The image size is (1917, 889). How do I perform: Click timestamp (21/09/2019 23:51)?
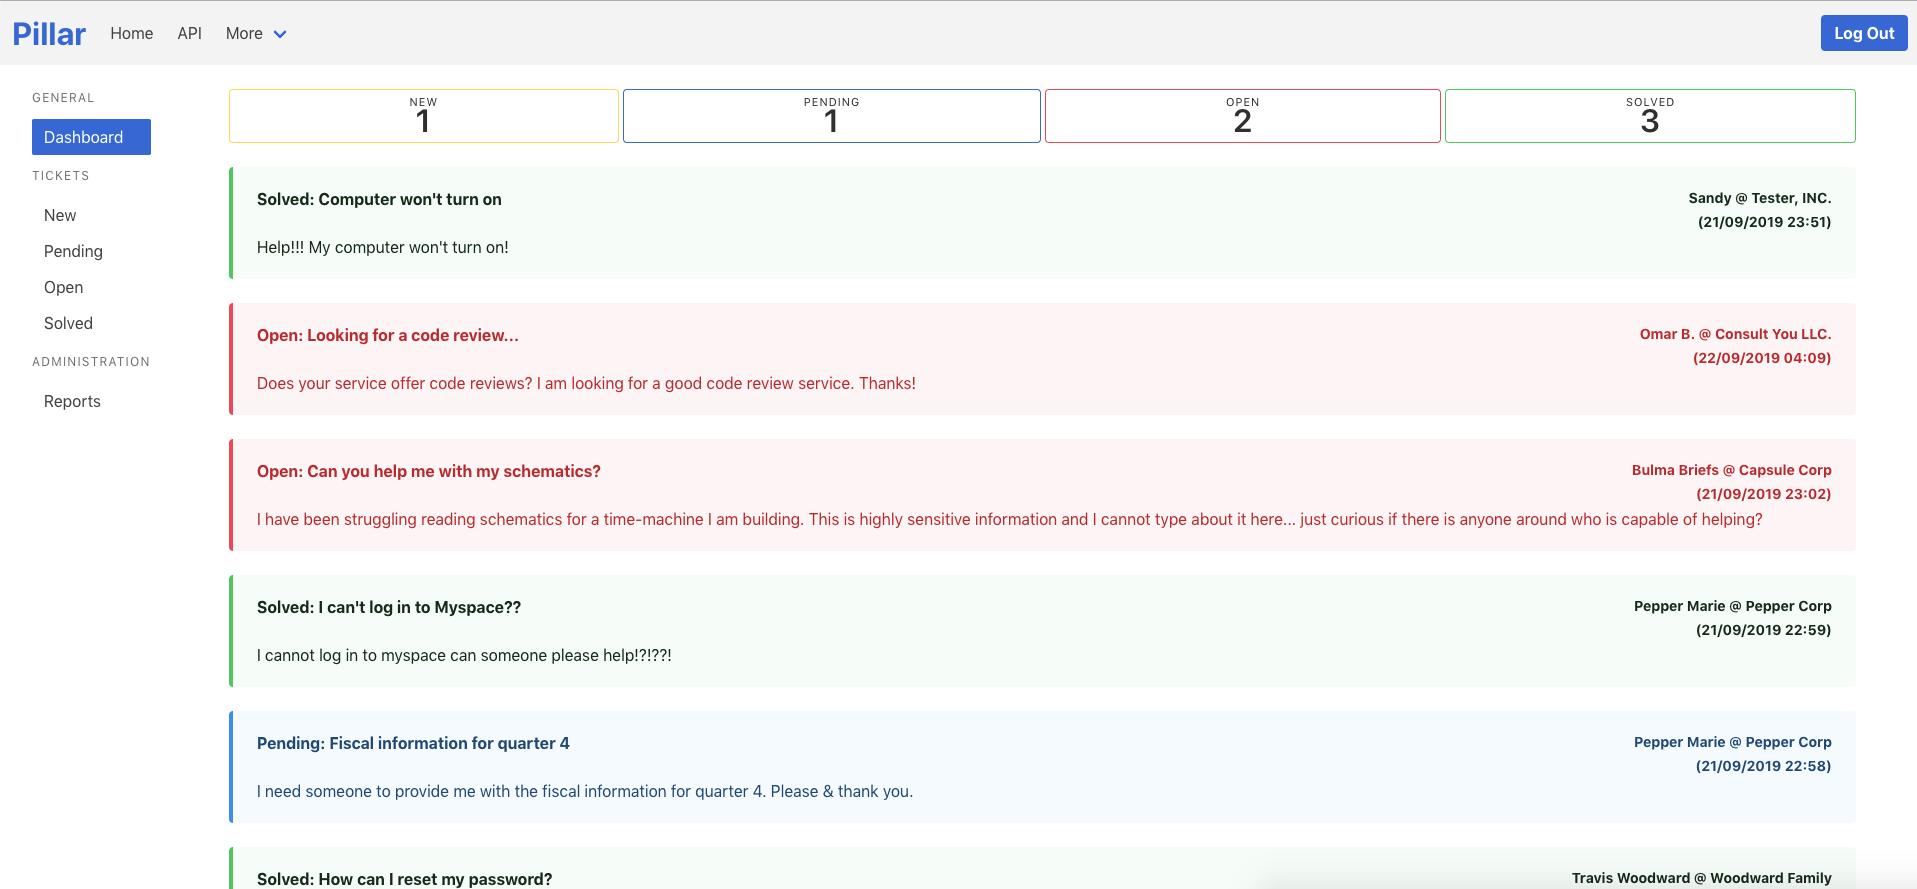[1764, 222]
